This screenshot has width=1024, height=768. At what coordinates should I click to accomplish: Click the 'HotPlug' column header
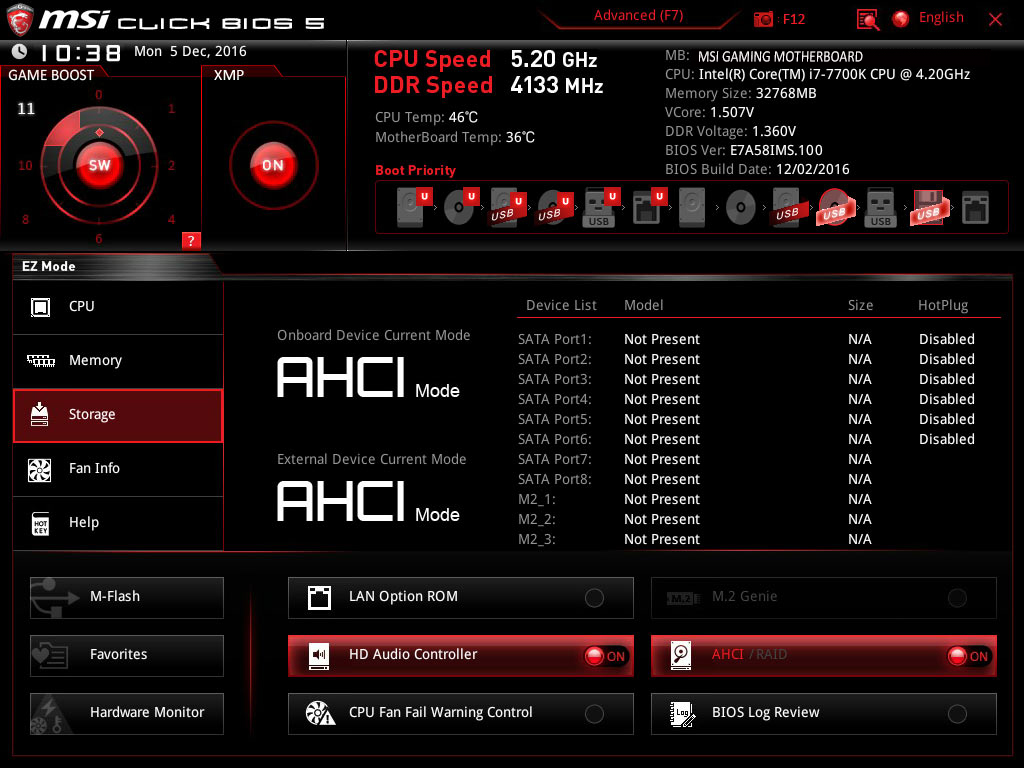tap(942, 305)
